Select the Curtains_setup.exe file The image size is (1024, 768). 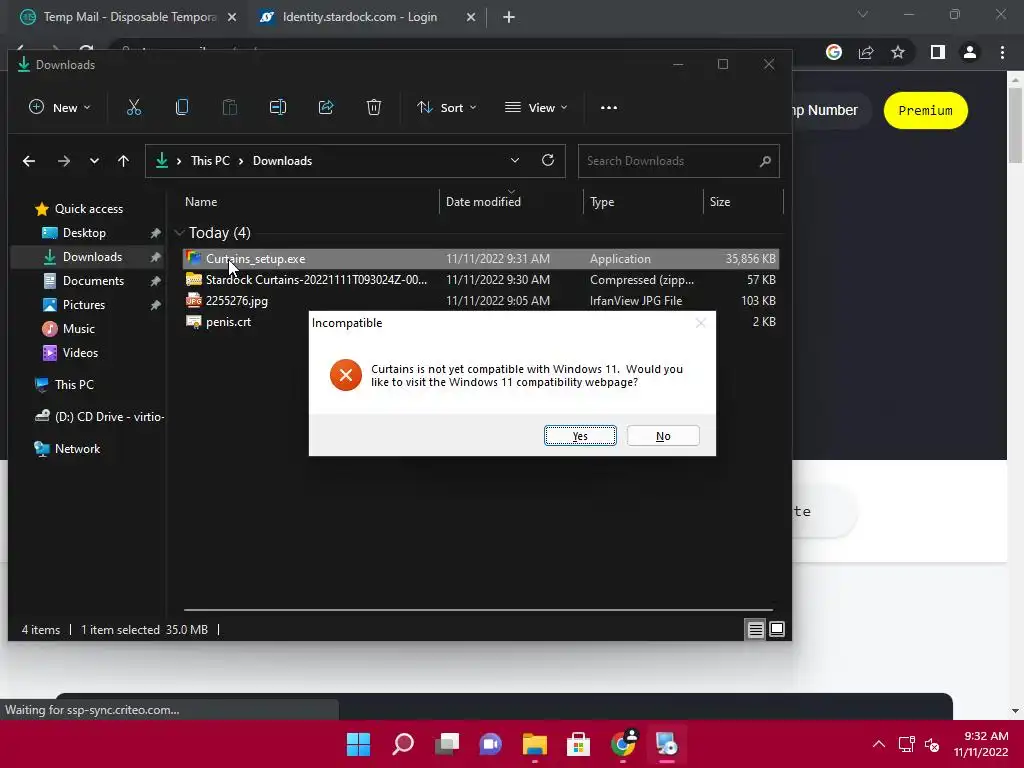(x=481, y=259)
